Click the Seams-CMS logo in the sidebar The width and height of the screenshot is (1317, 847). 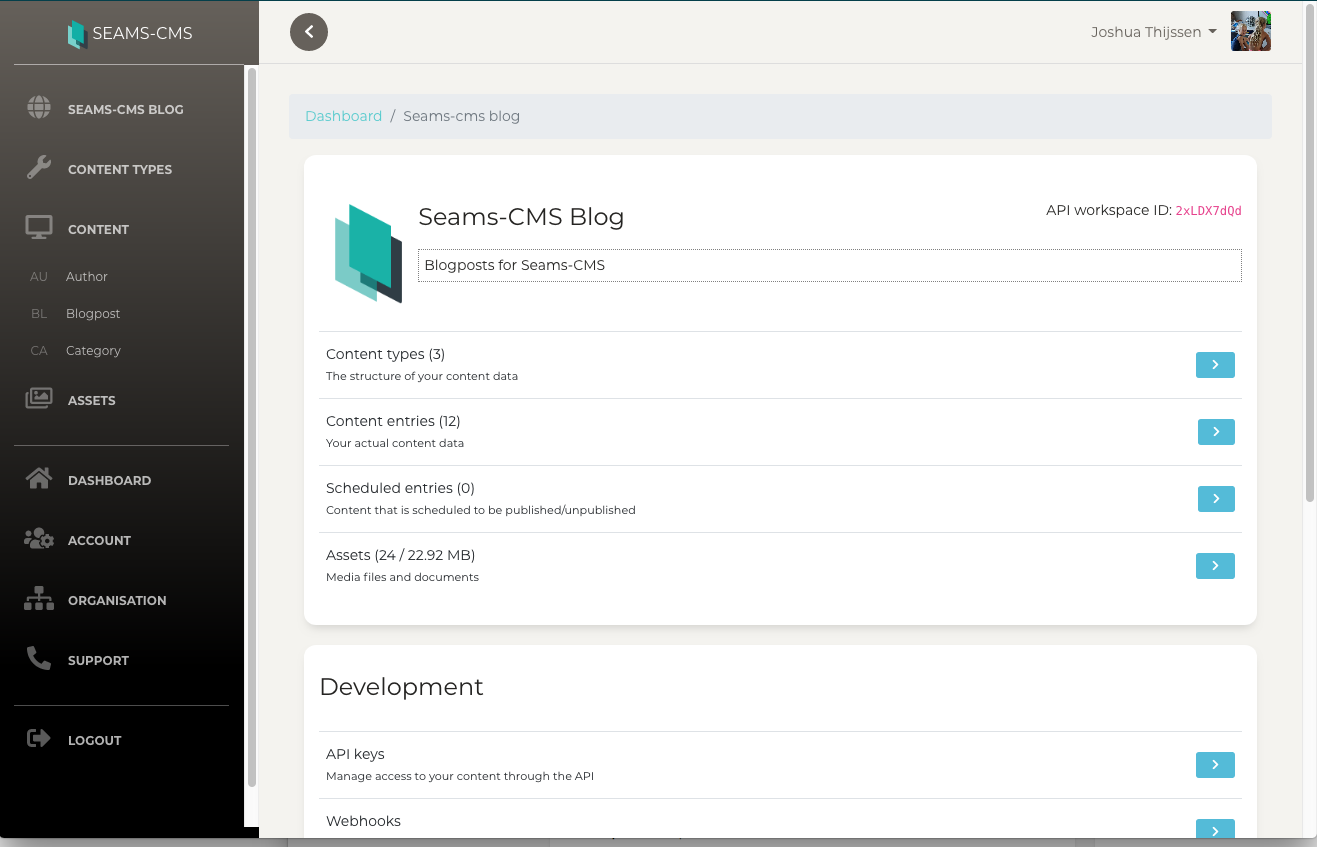pos(77,32)
